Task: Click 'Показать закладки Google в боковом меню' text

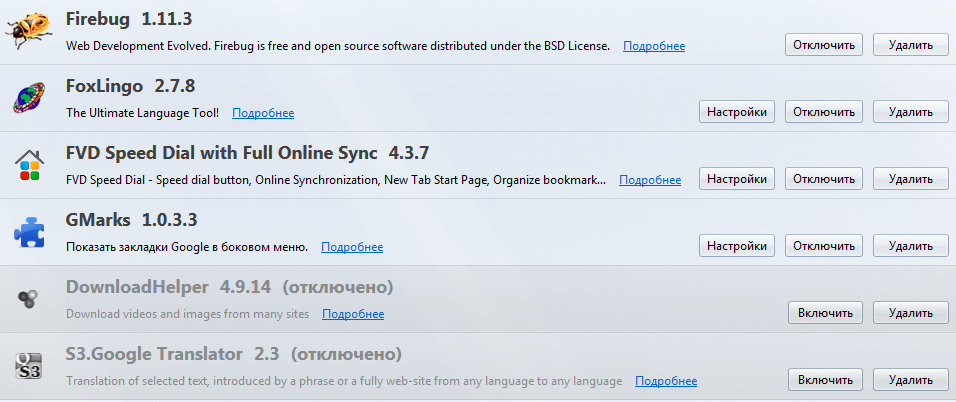Action: [x=187, y=247]
